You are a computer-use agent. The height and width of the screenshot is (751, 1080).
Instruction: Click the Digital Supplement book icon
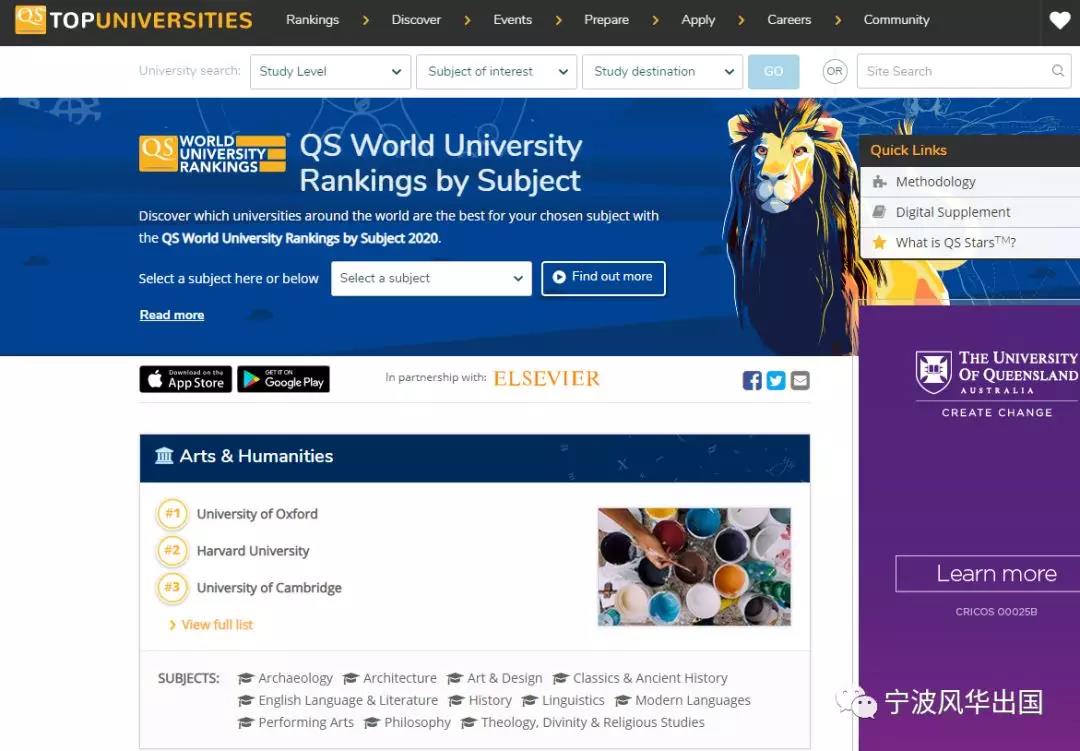coord(879,212)
